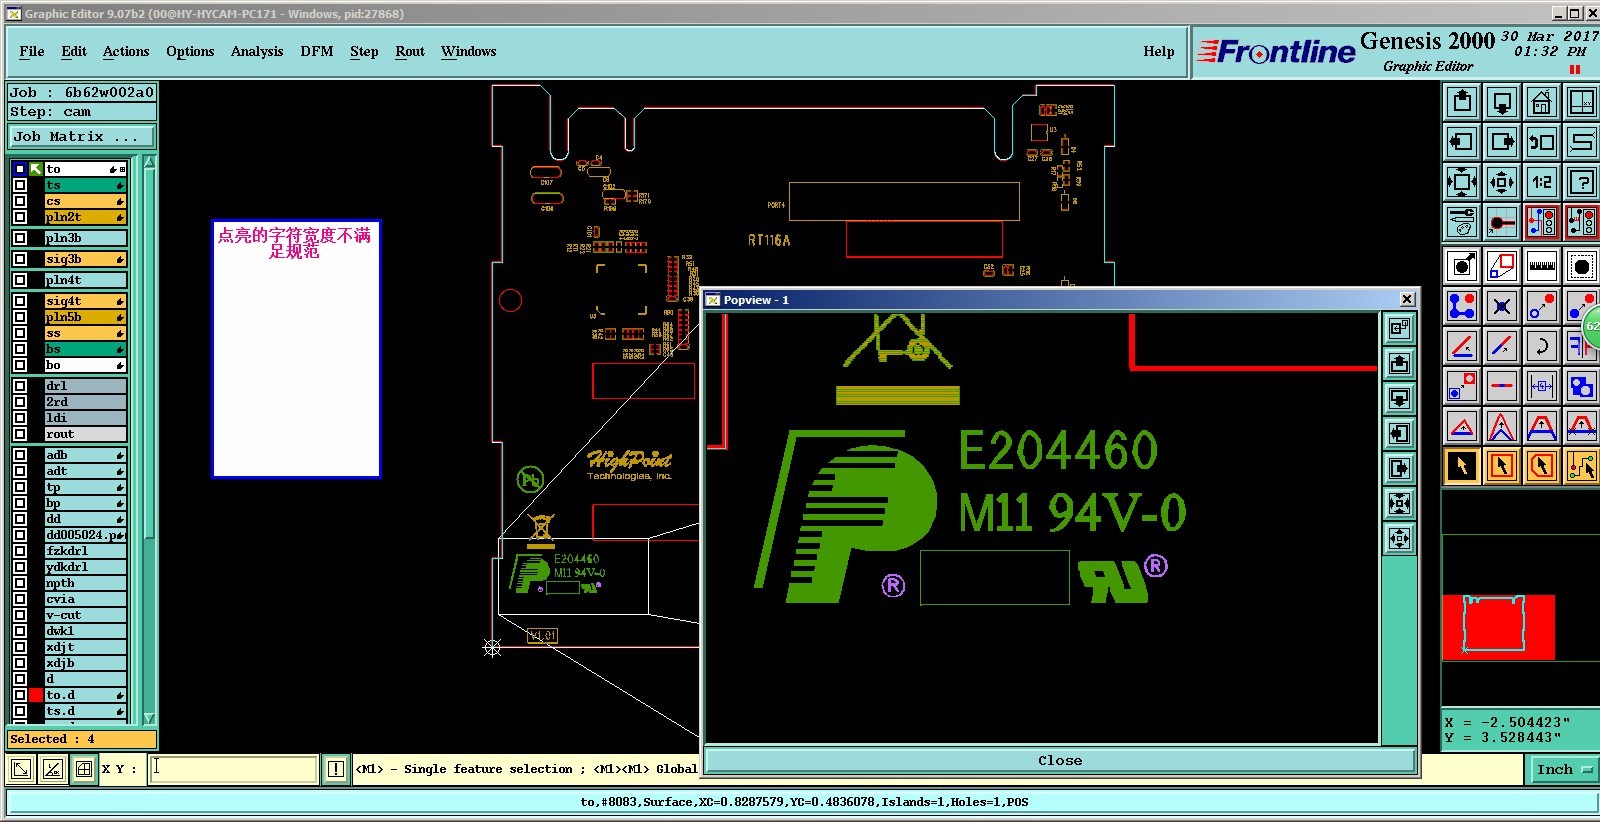The height and width of the screenshot is (822, 1600).
Task: Click the dimension spacing tool icon
Action: click(x=1542, y=386)
